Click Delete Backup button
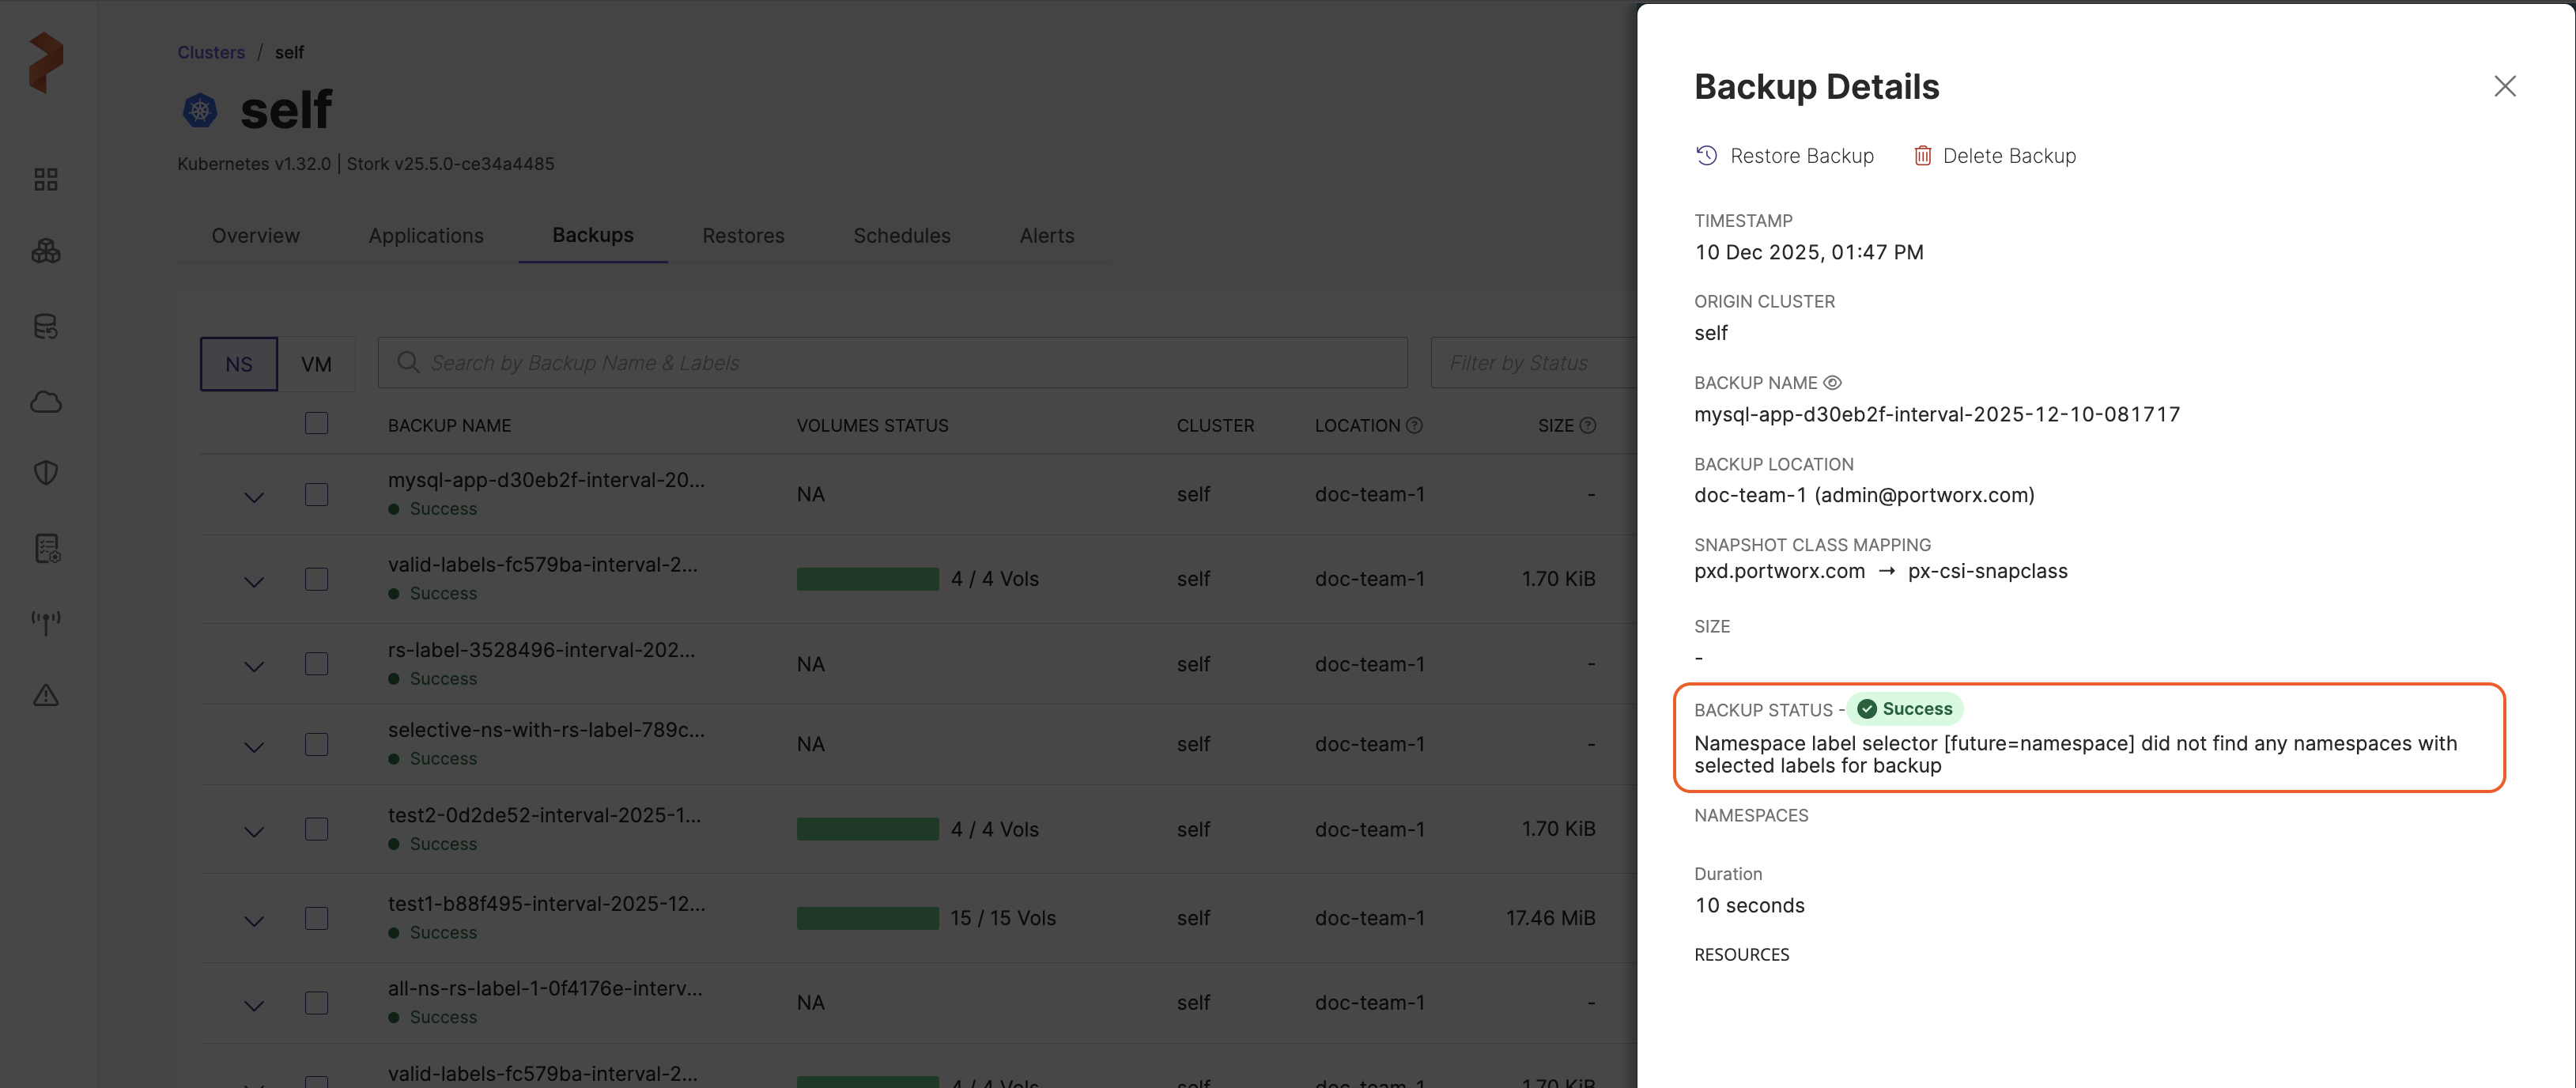 click(x=1994, y=156)
